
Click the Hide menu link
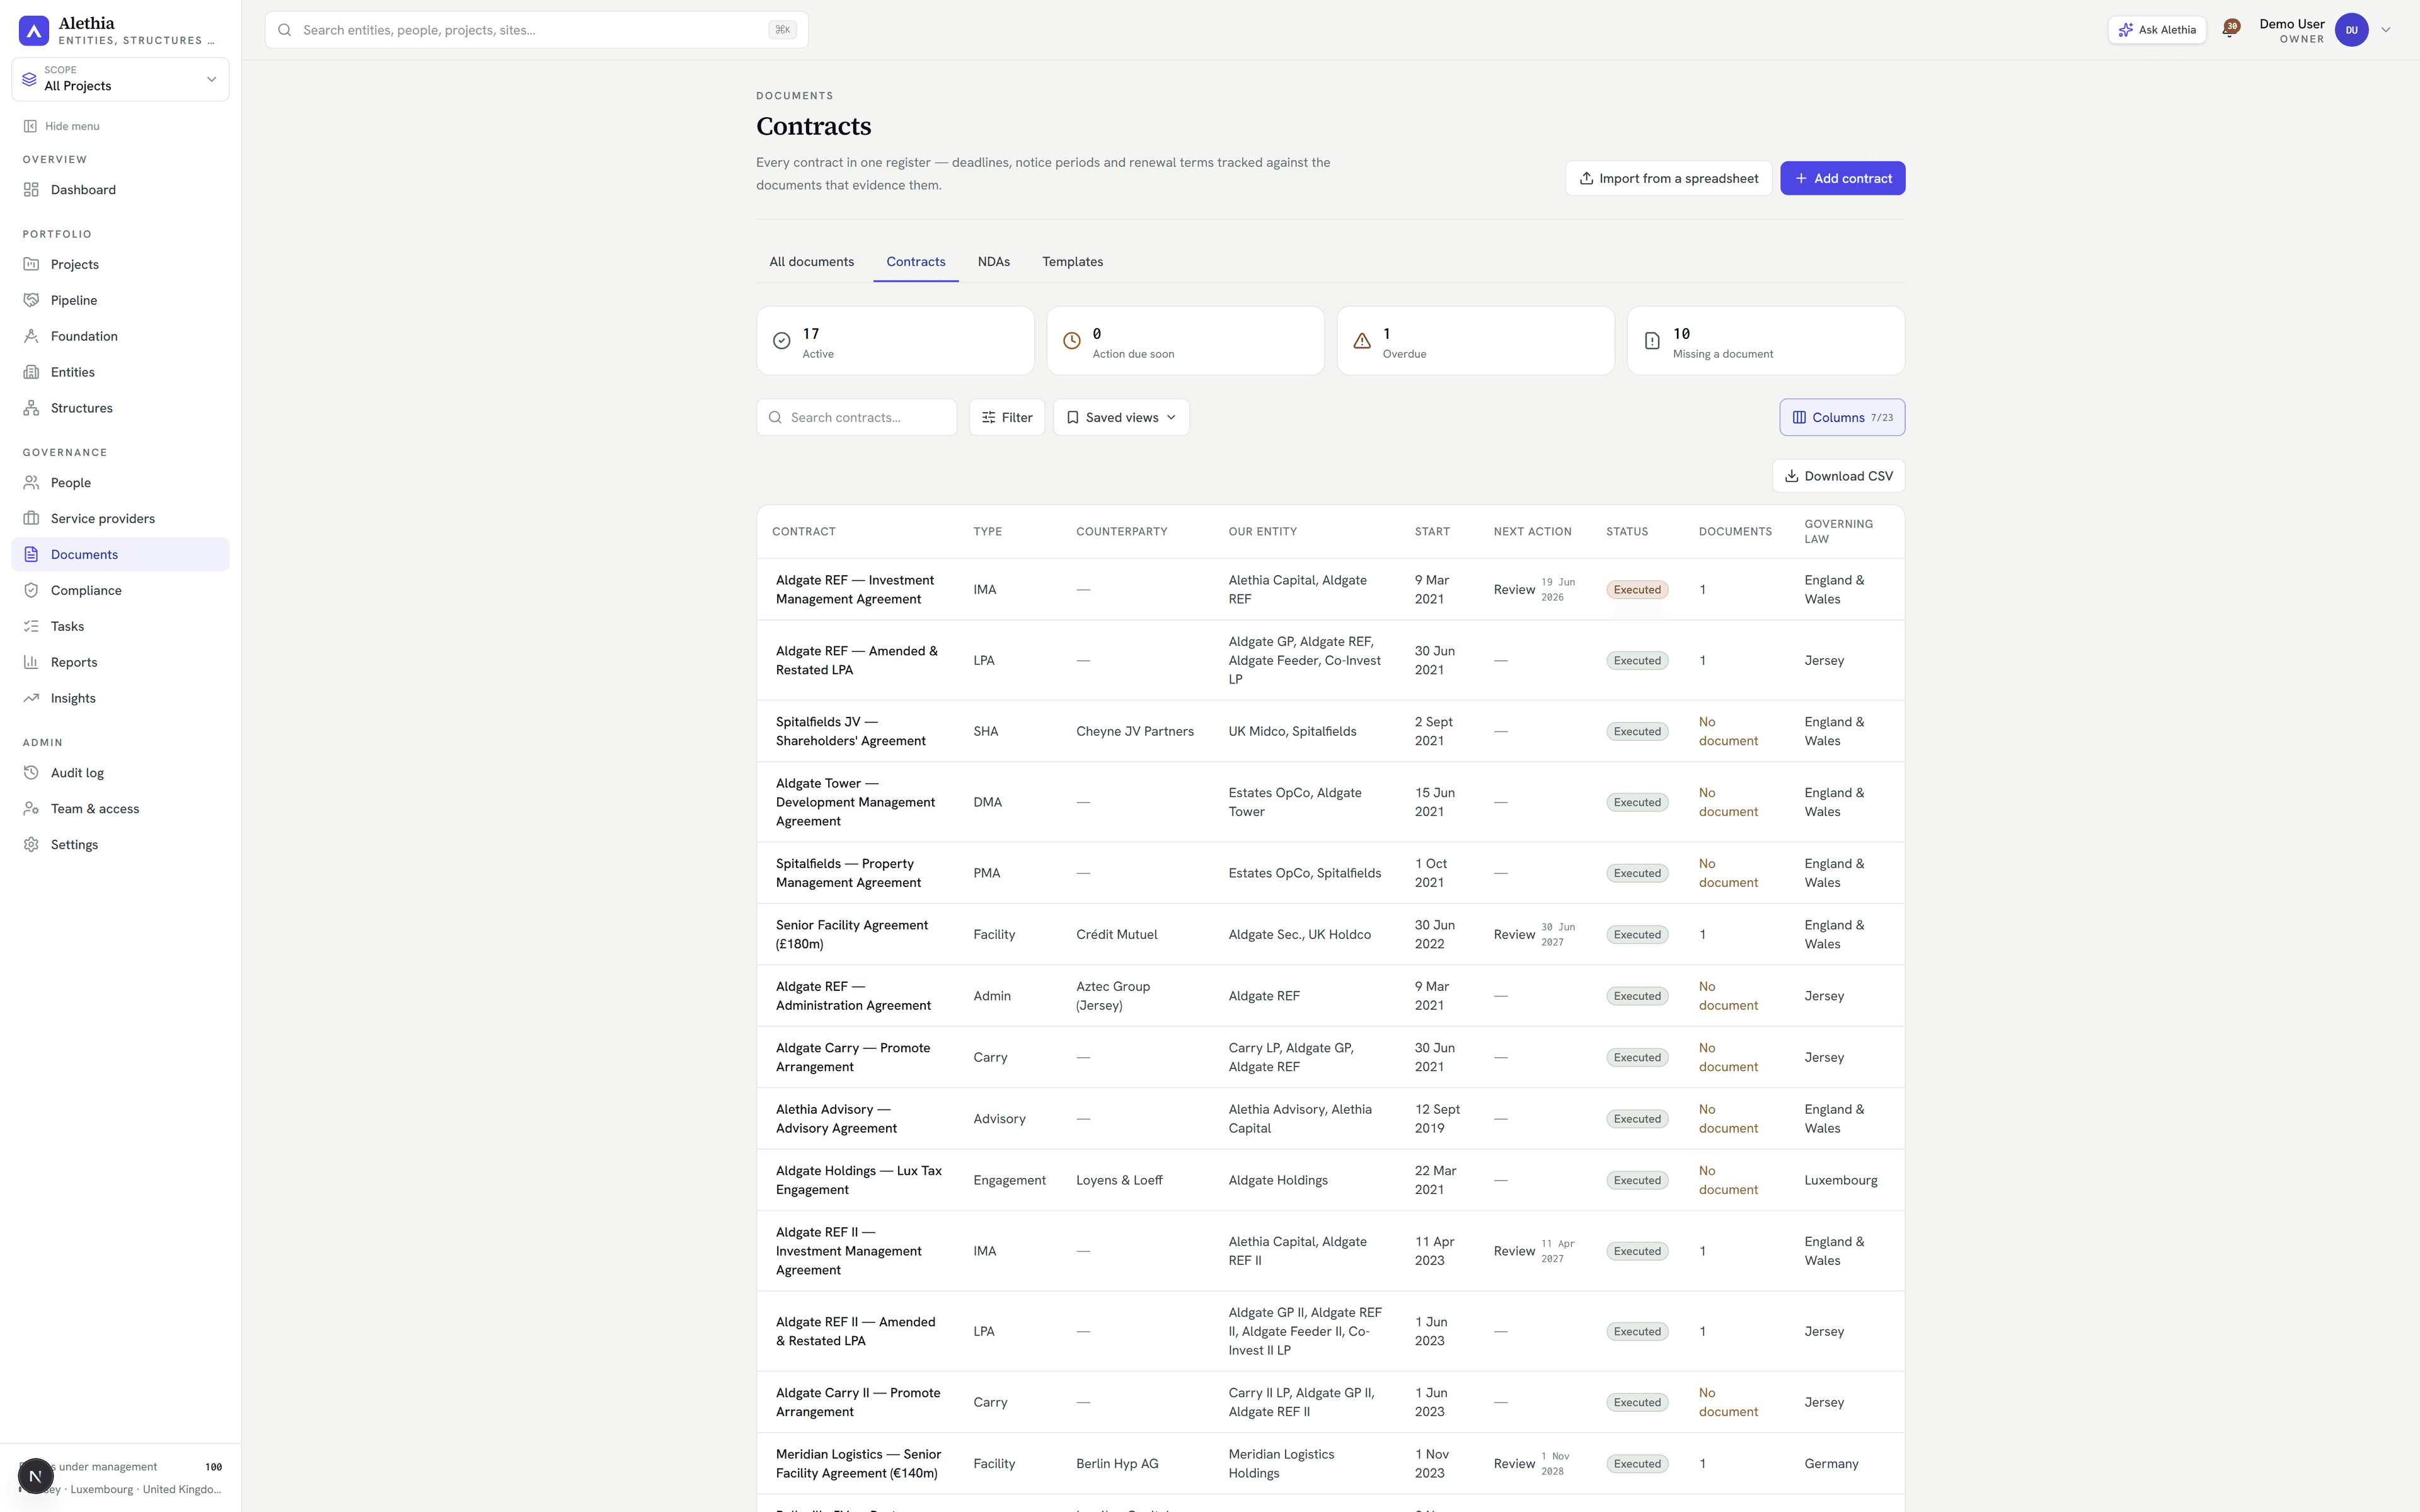[61, 126]
